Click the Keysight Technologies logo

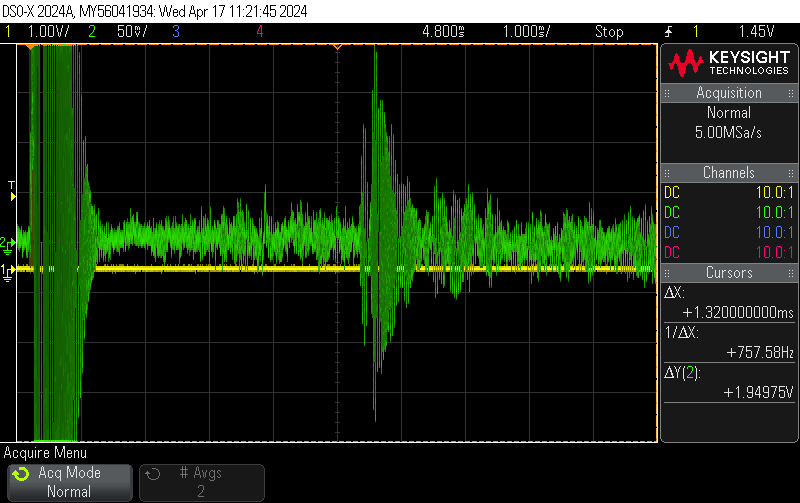pos(729,64)
